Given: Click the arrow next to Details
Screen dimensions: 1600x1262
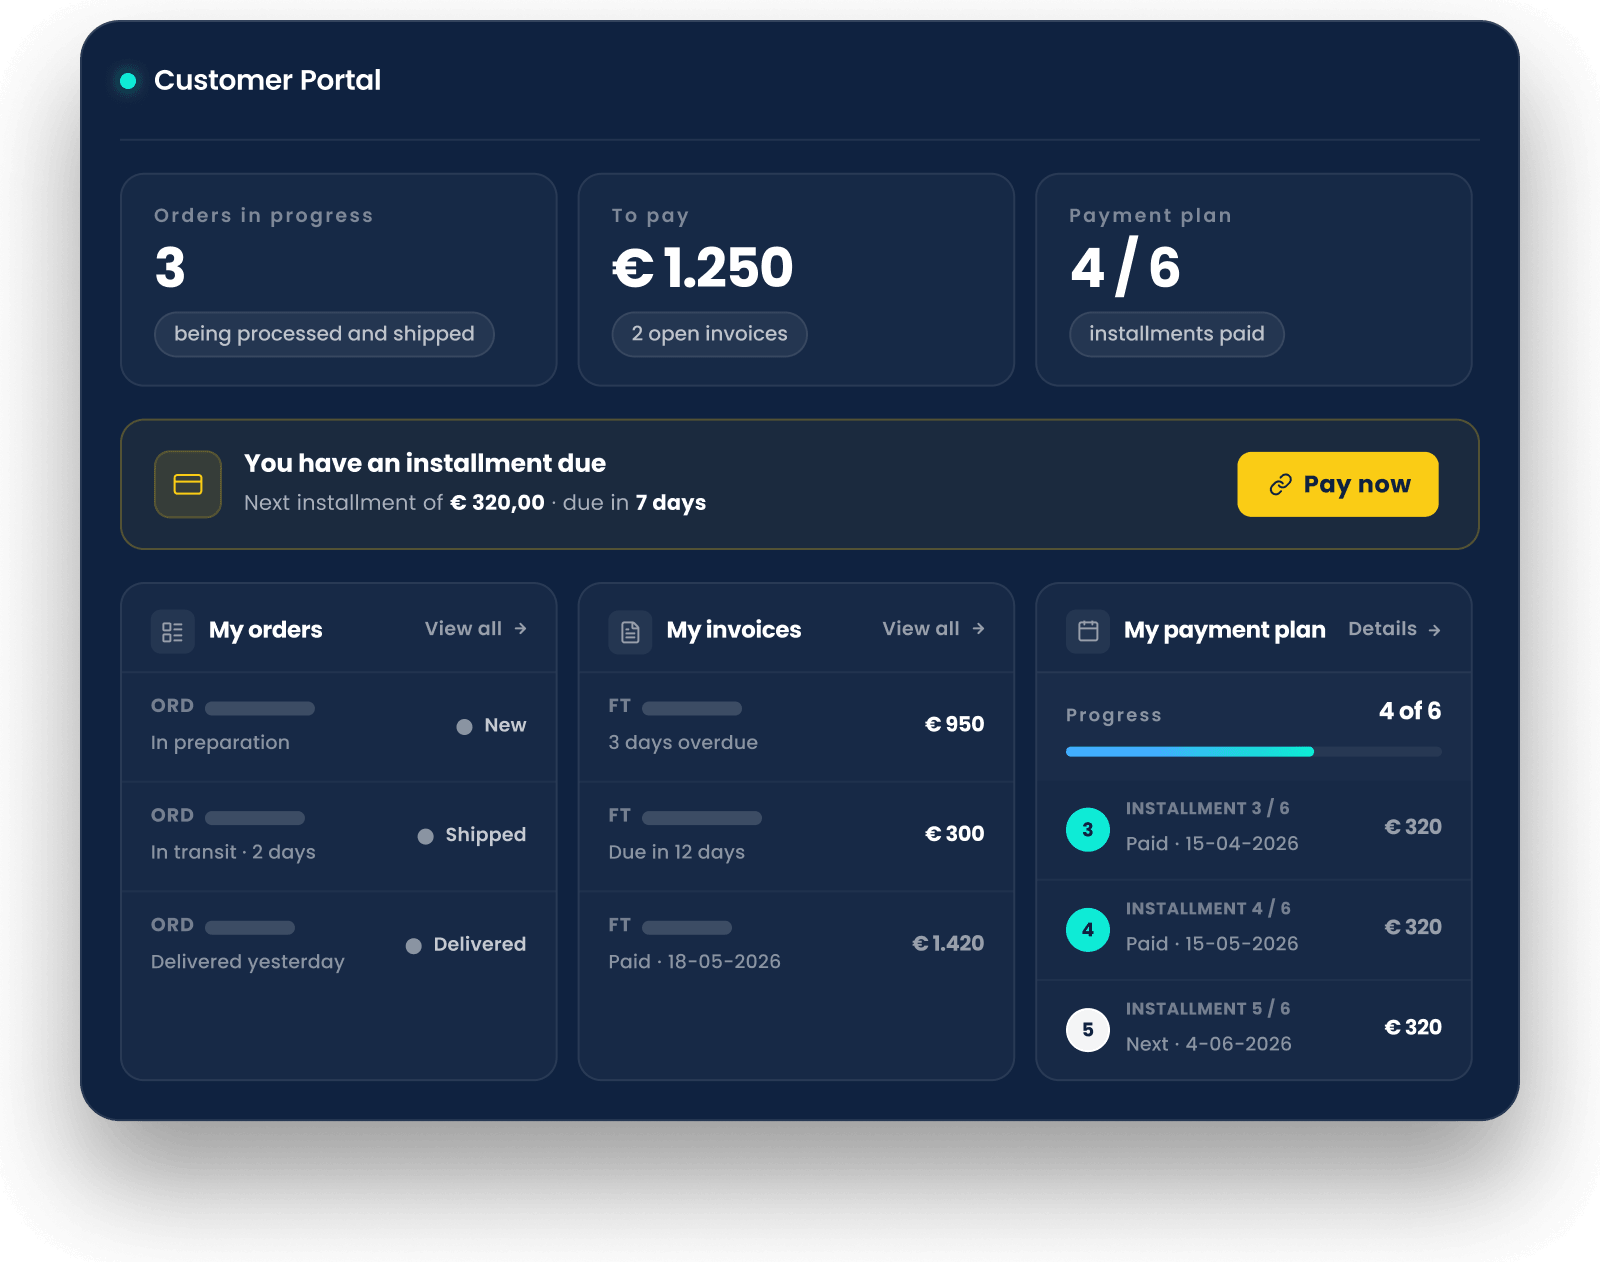Looking at the screenshot, I should [x=1434, y=630].
